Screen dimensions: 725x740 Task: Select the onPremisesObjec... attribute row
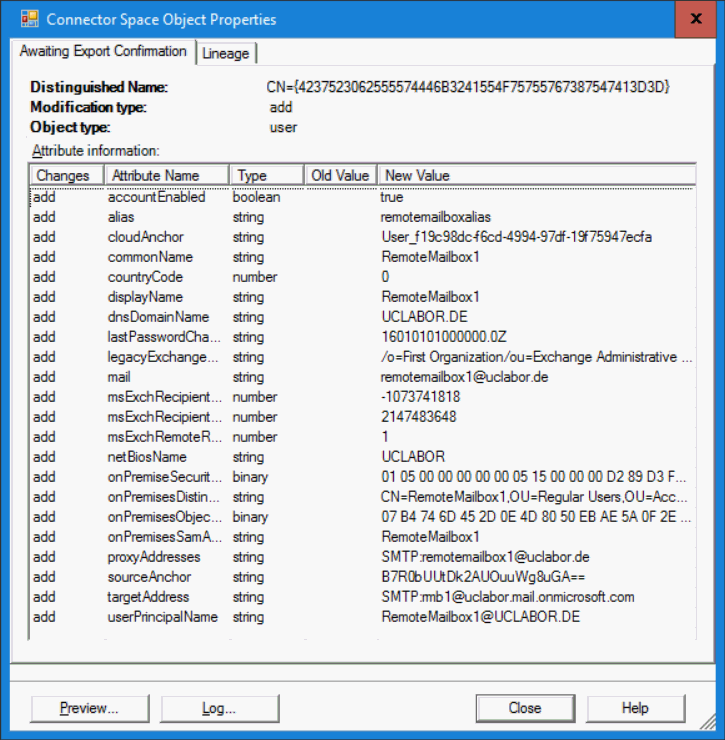pyautogui.click(x=362, y=517)
